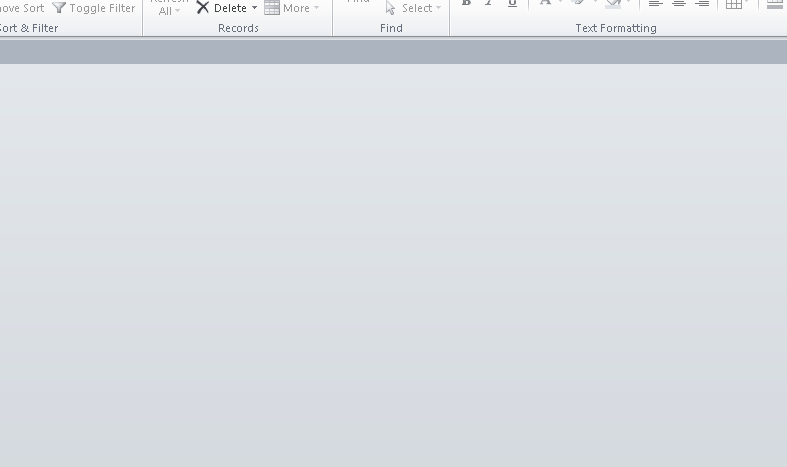Toggle Underline text formatting
Image resolution: width=787 pixels, height=467 pixels.
[512, 4]
